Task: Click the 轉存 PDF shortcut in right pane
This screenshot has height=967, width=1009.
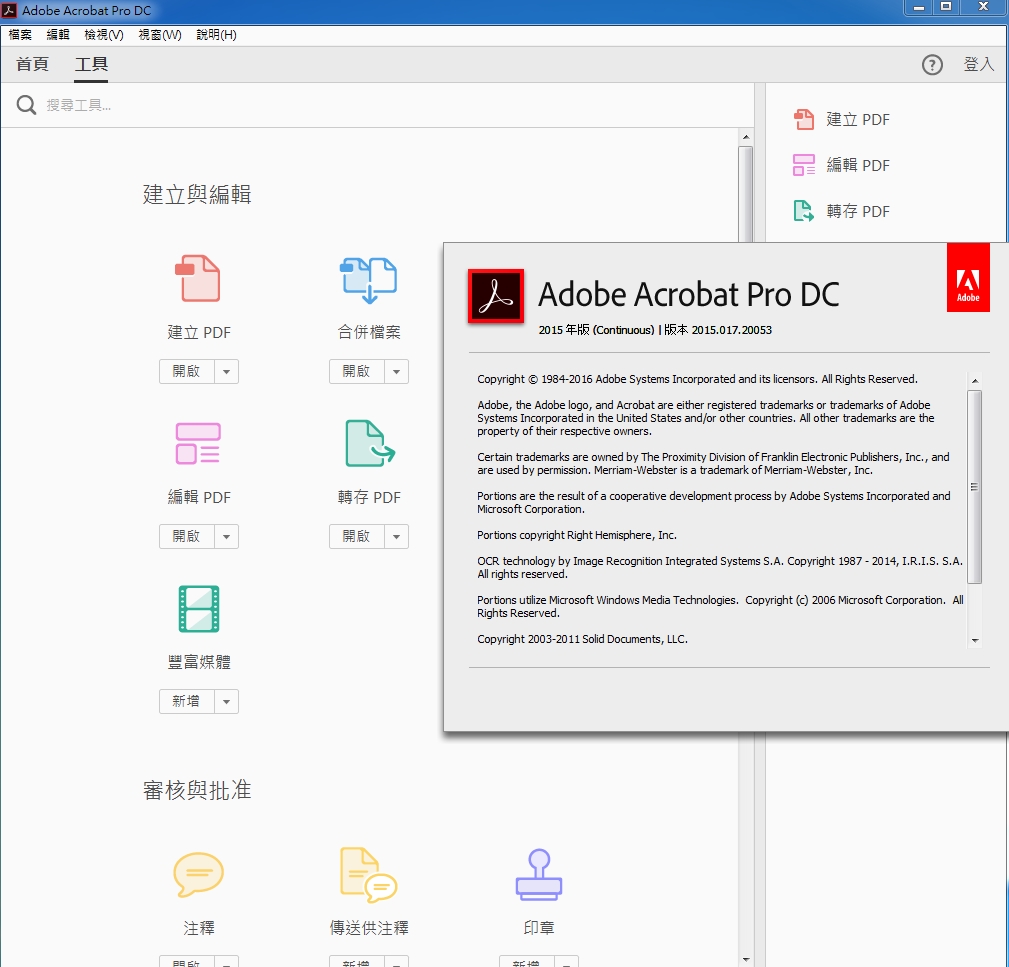Action: pyautogui.click(x=842, y=211)
